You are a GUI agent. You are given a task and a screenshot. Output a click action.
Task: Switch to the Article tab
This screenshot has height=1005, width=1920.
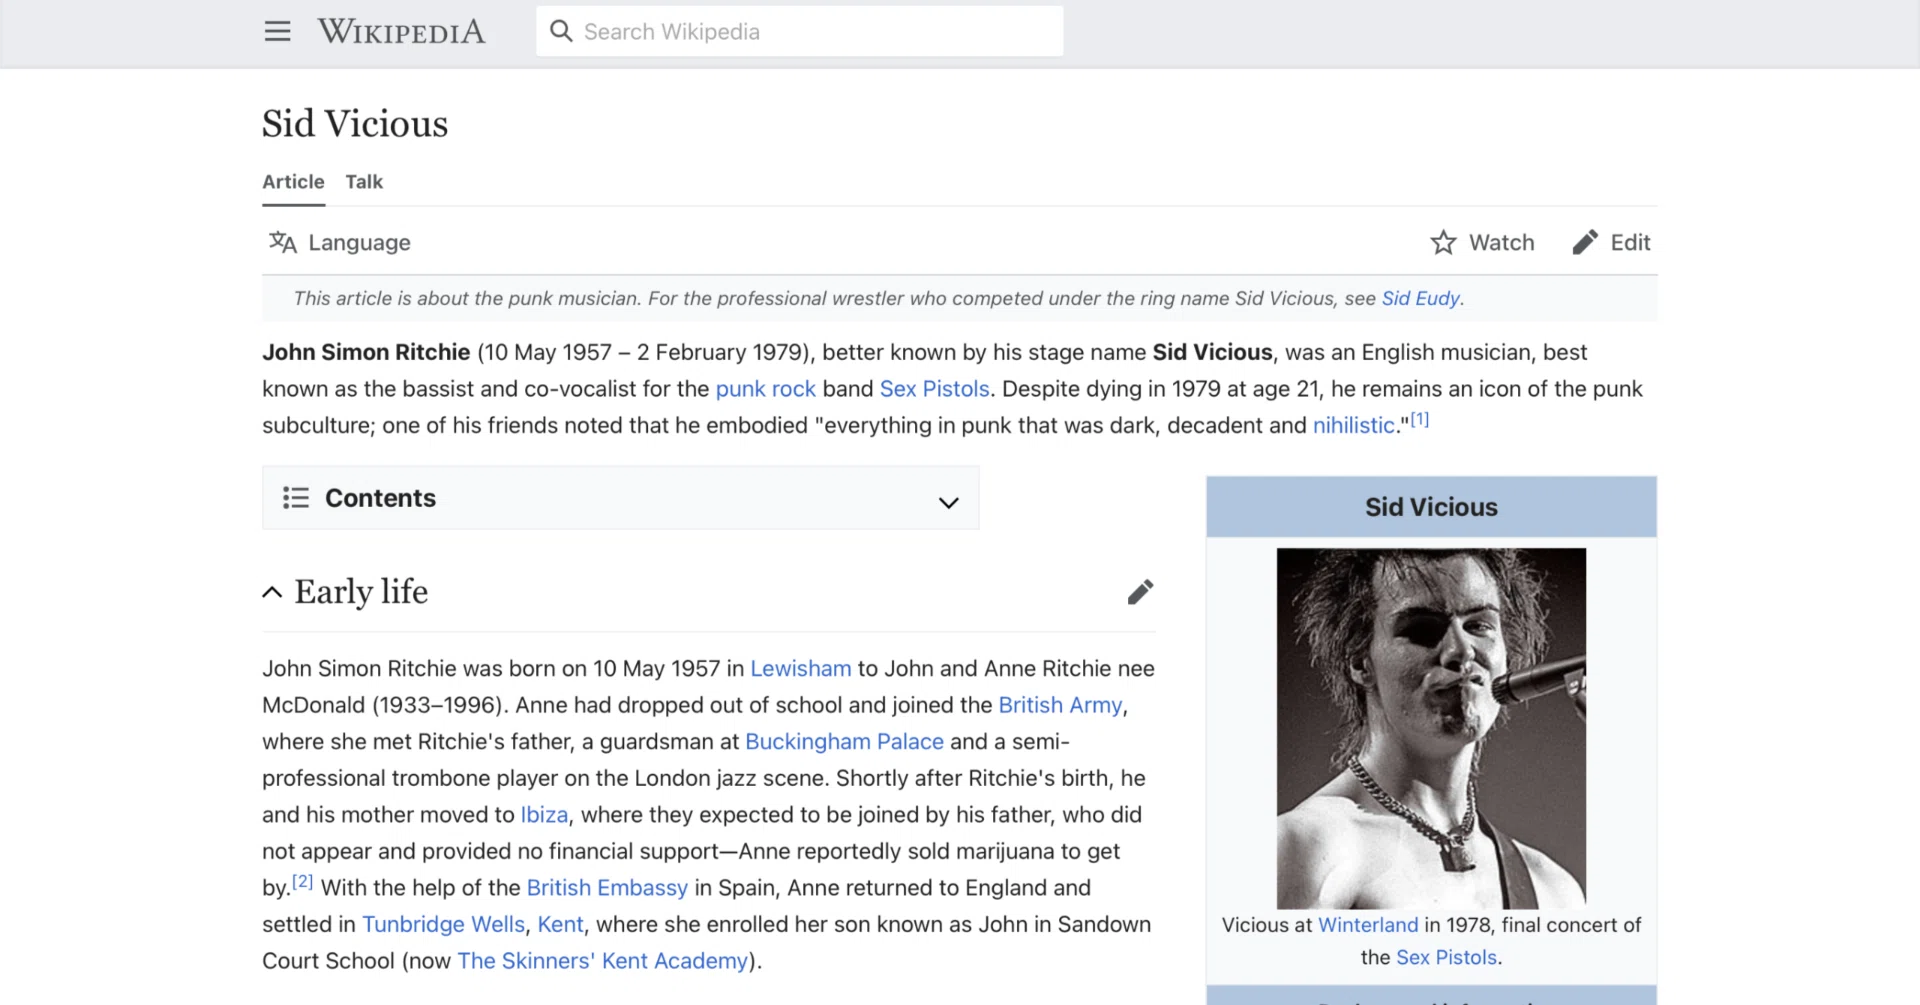(293, 182)
